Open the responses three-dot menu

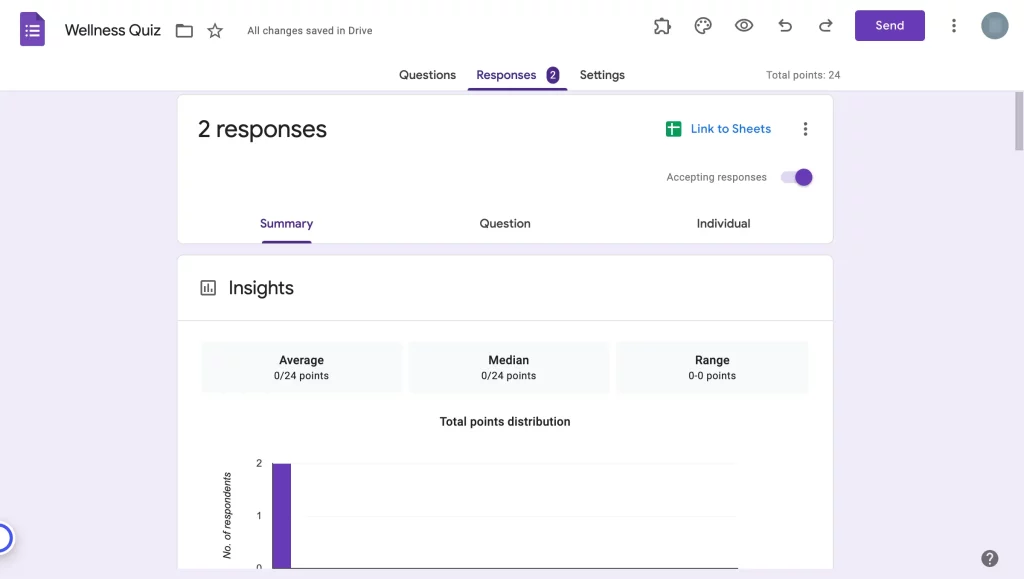click(x=806, y=128)
